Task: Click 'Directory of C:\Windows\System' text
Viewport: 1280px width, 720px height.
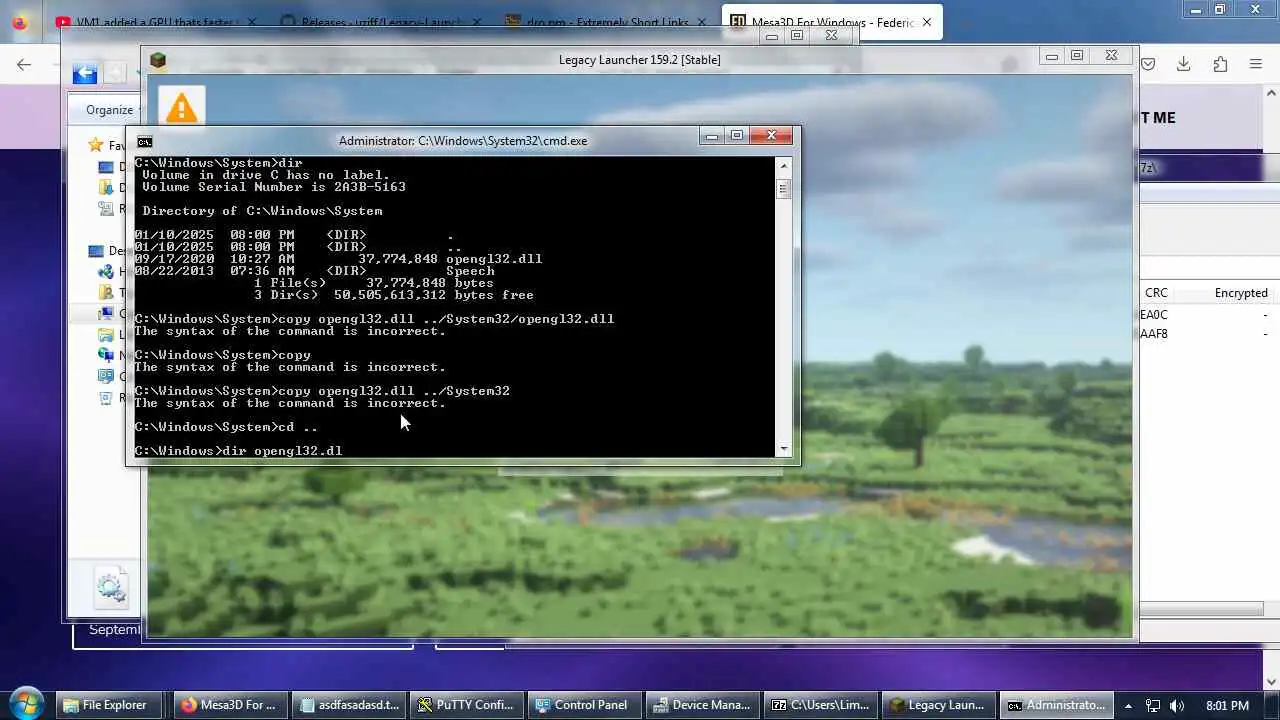Action: click(262, 211)
